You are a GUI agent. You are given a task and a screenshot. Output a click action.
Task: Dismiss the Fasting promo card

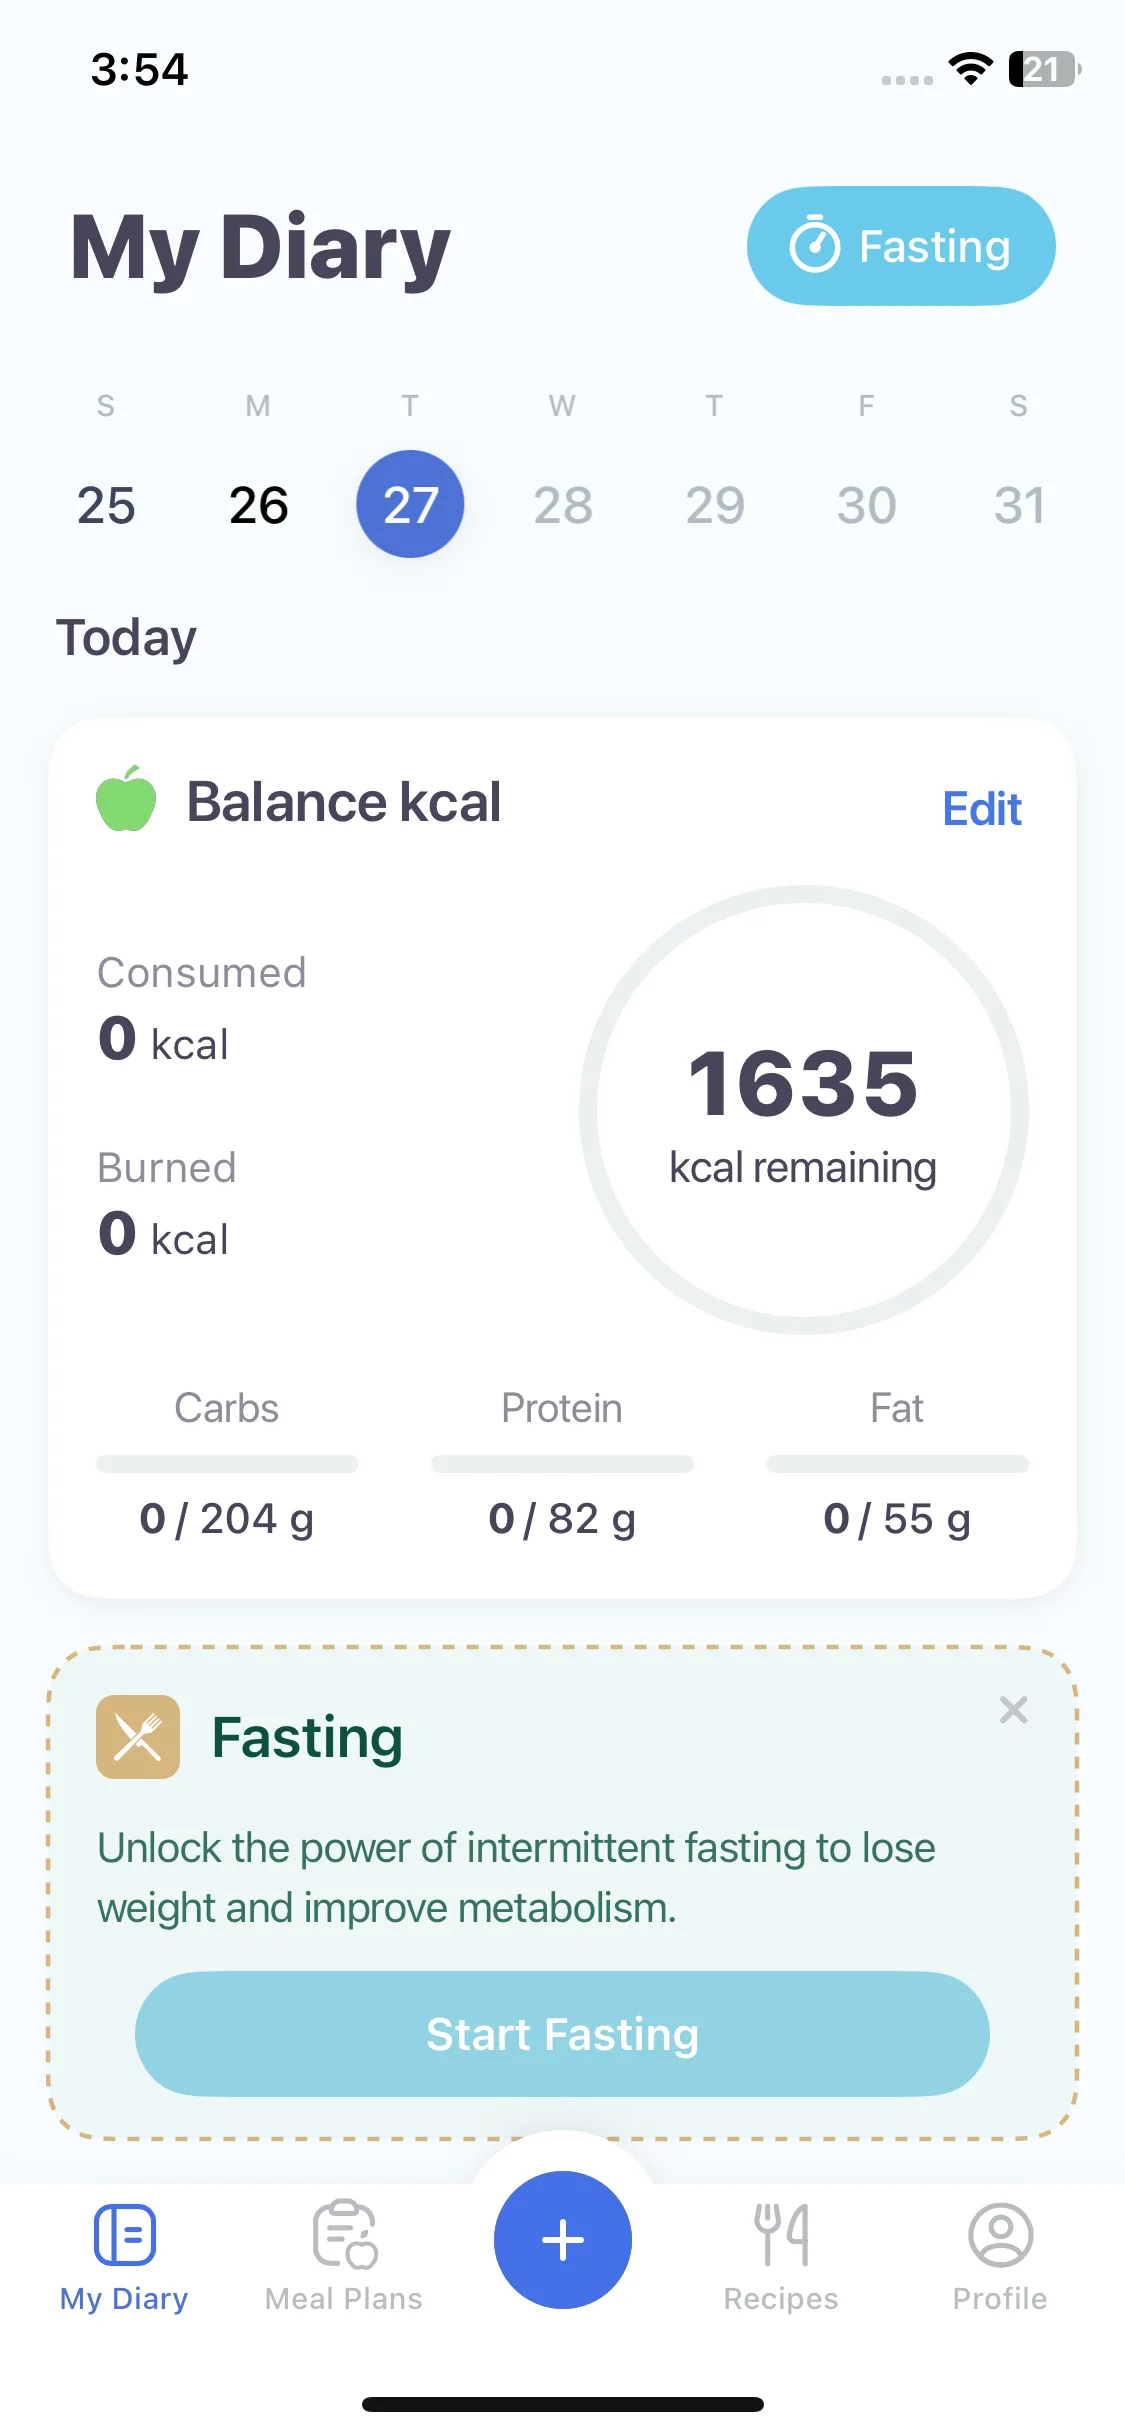coord(1013,1710)
